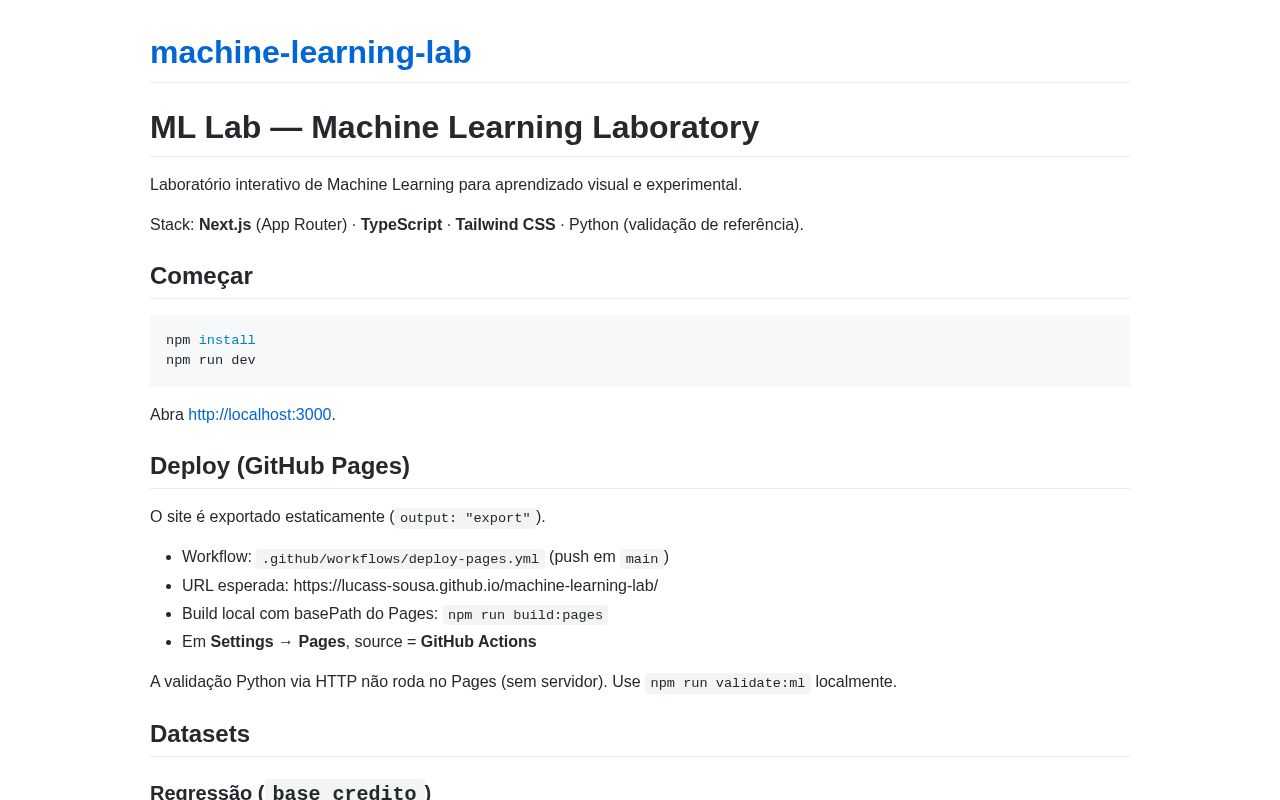Click the URL text https://lucass-sousa.github.io/machine-learning-lab/
This screenshot has width=1280, height=800.
(475, 586)
